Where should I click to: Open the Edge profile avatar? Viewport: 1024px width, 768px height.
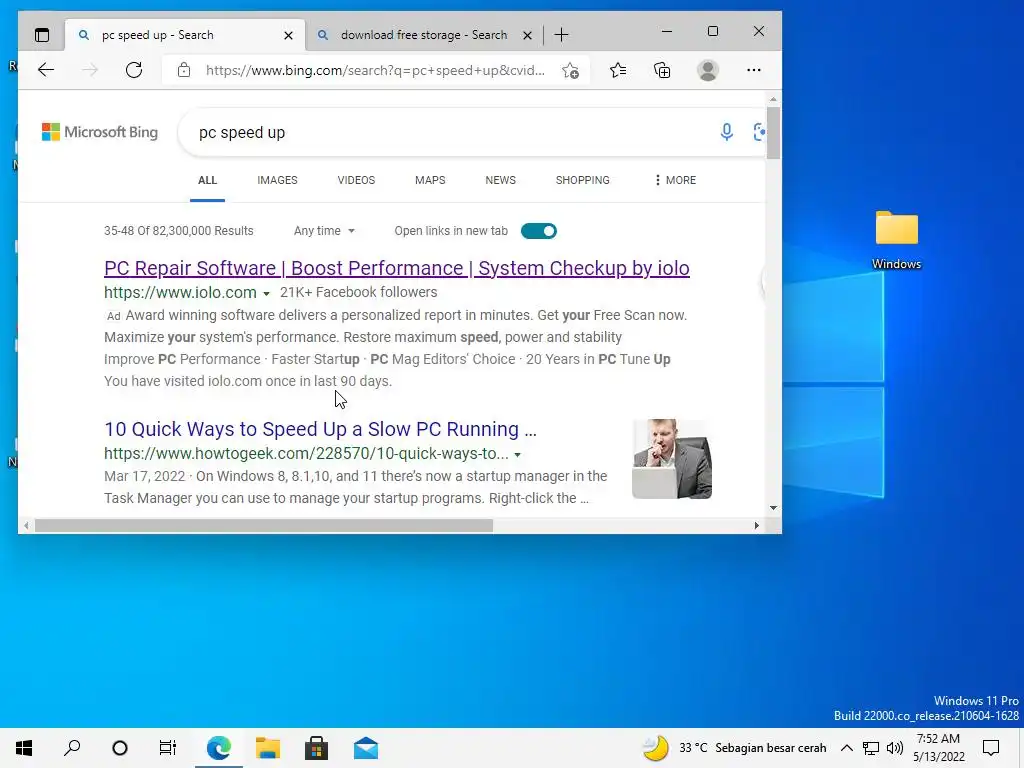click(708, 70)
